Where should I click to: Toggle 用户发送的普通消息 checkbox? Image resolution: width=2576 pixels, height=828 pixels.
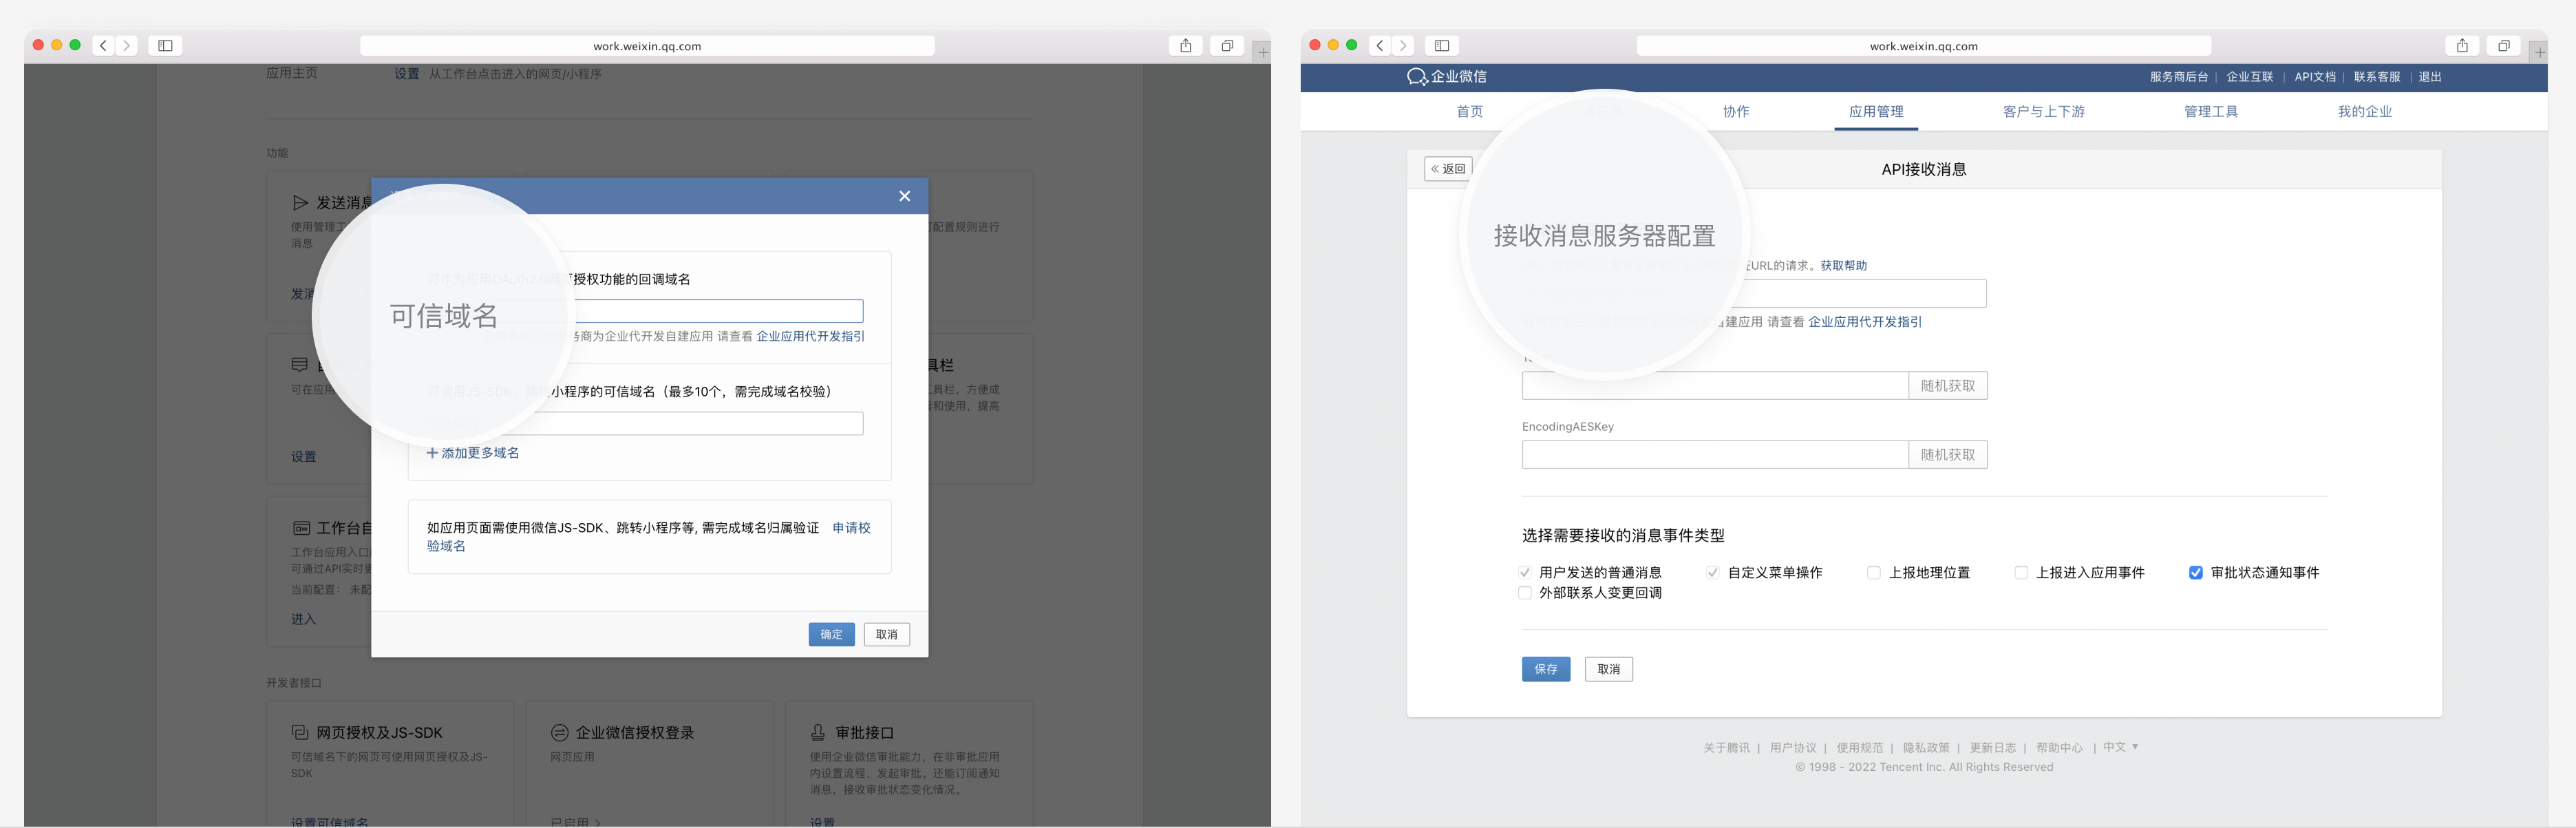click(x=1525, y=573)
